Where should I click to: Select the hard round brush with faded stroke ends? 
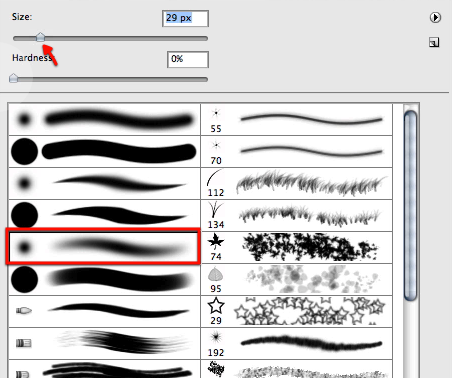104,279
